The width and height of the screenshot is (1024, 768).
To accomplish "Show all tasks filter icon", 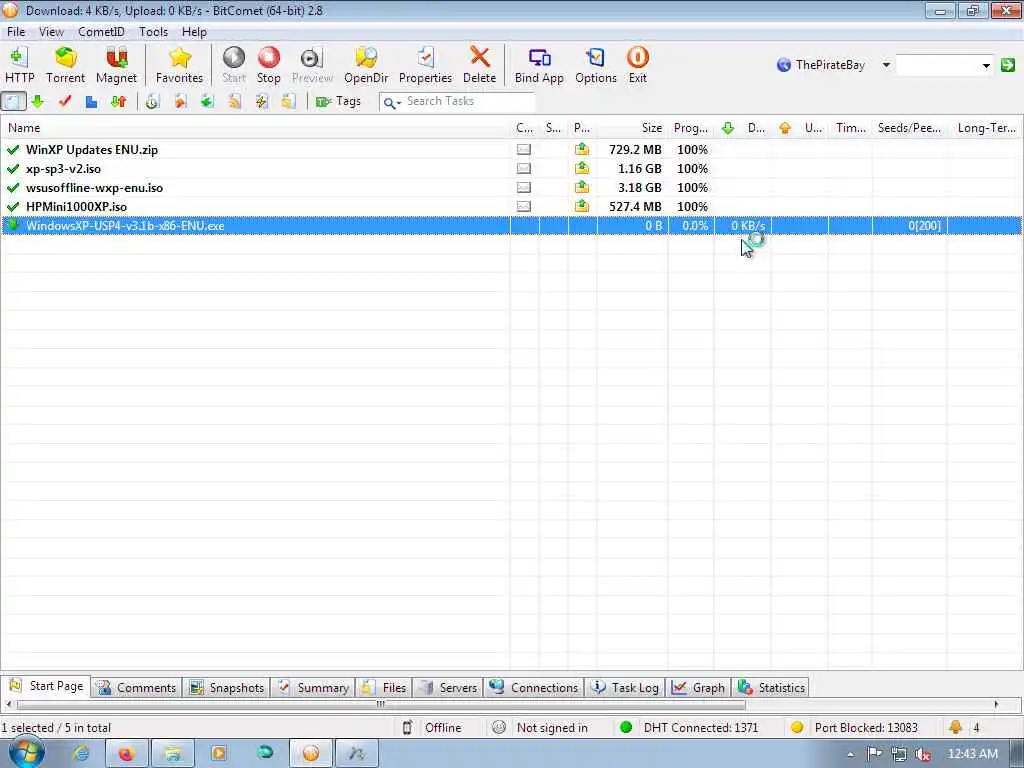I will (13, 101).
